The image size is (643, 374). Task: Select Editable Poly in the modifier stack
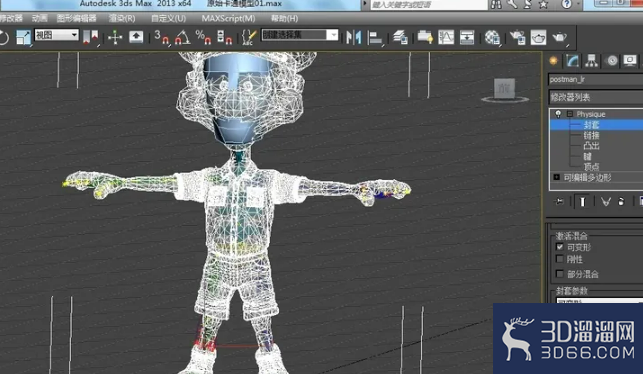pos(587,178)
